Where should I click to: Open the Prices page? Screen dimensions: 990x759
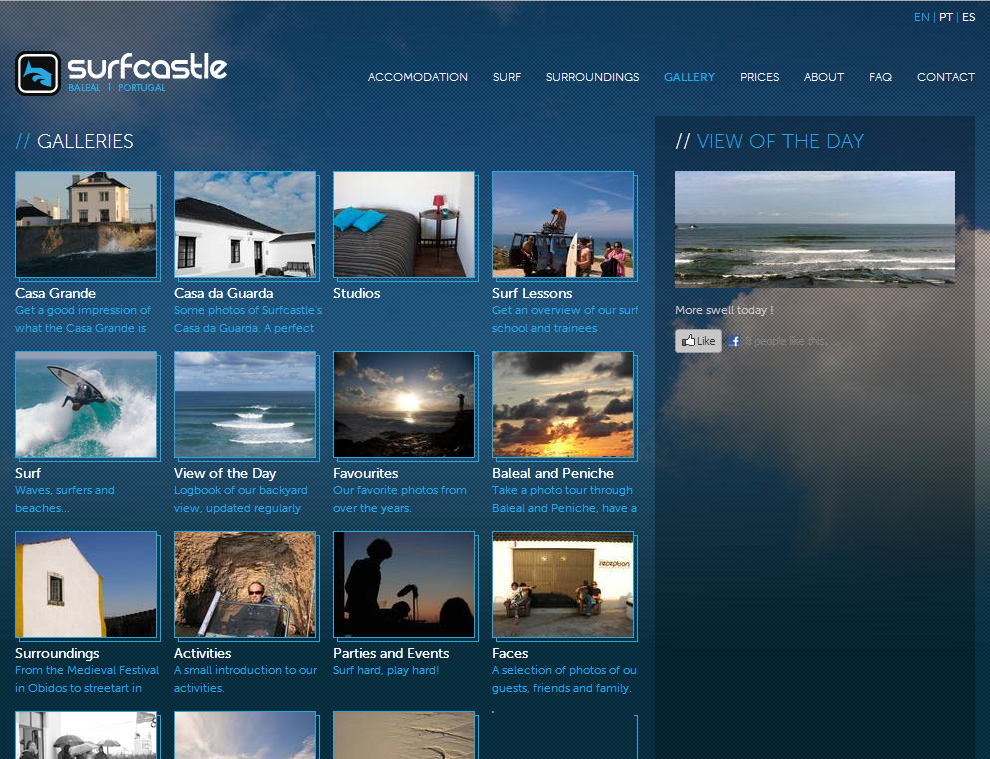pos(760,77)
